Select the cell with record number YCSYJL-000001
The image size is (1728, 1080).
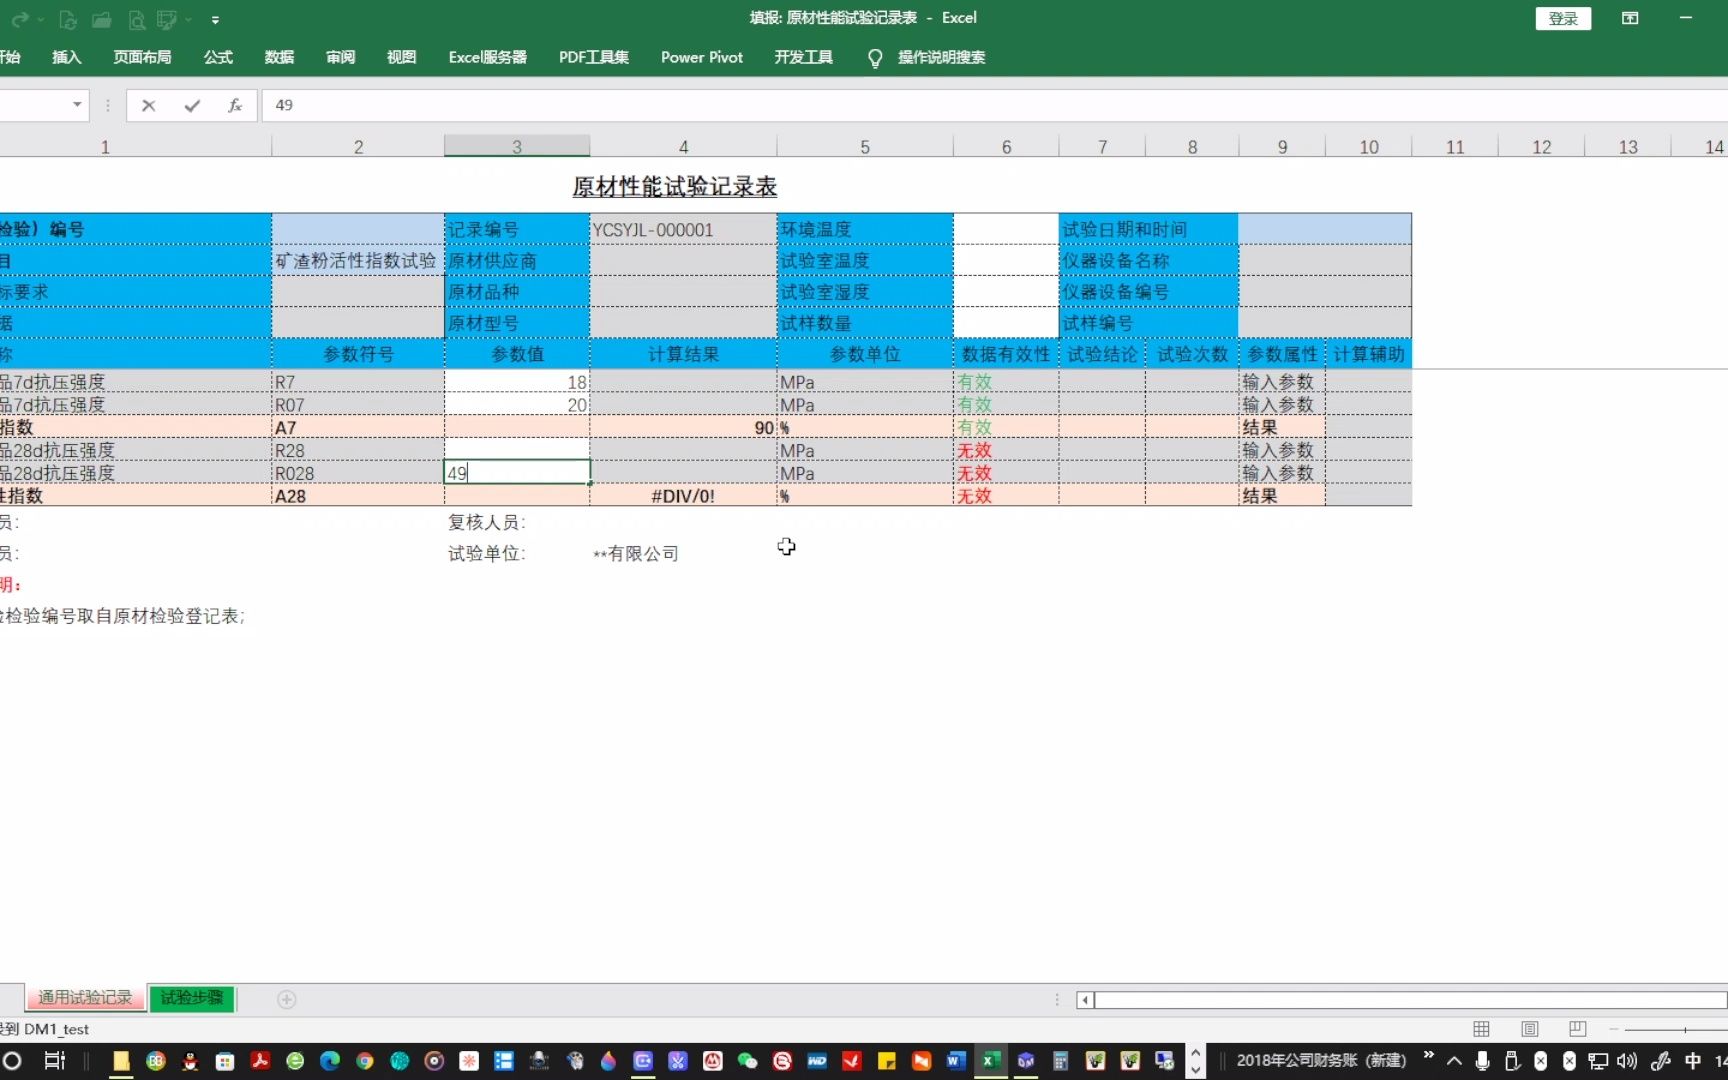[x=683, y=229]
